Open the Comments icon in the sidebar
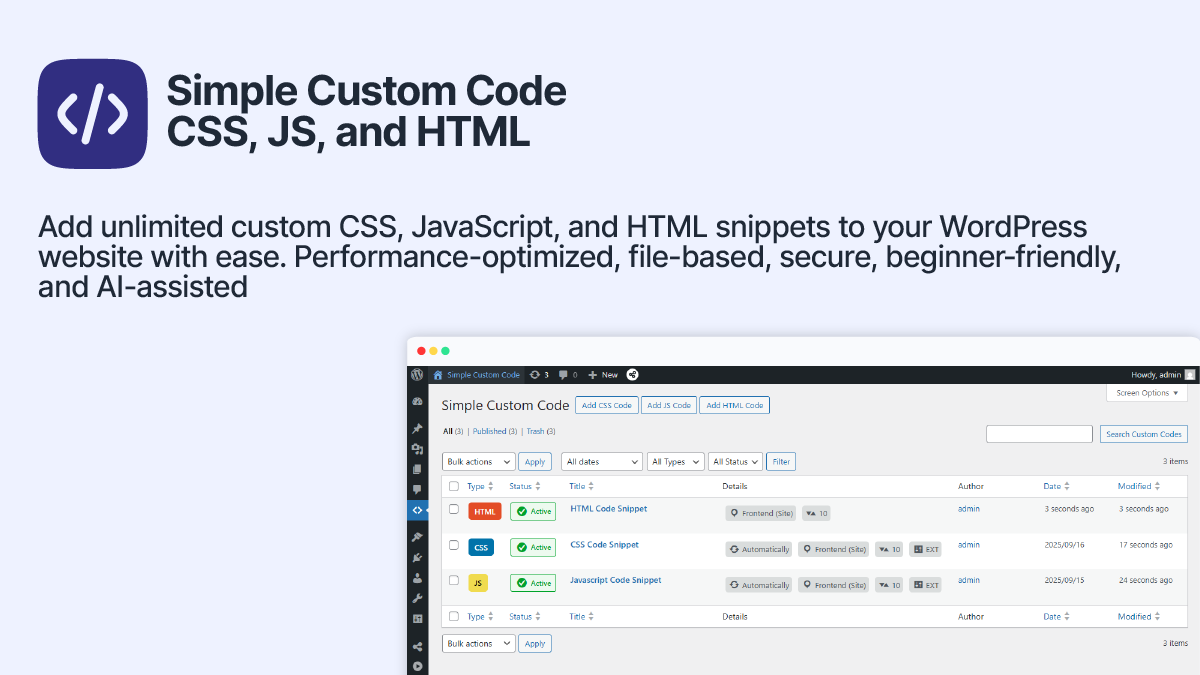Viewport: 1200px width, 675px height. [417, 489]
